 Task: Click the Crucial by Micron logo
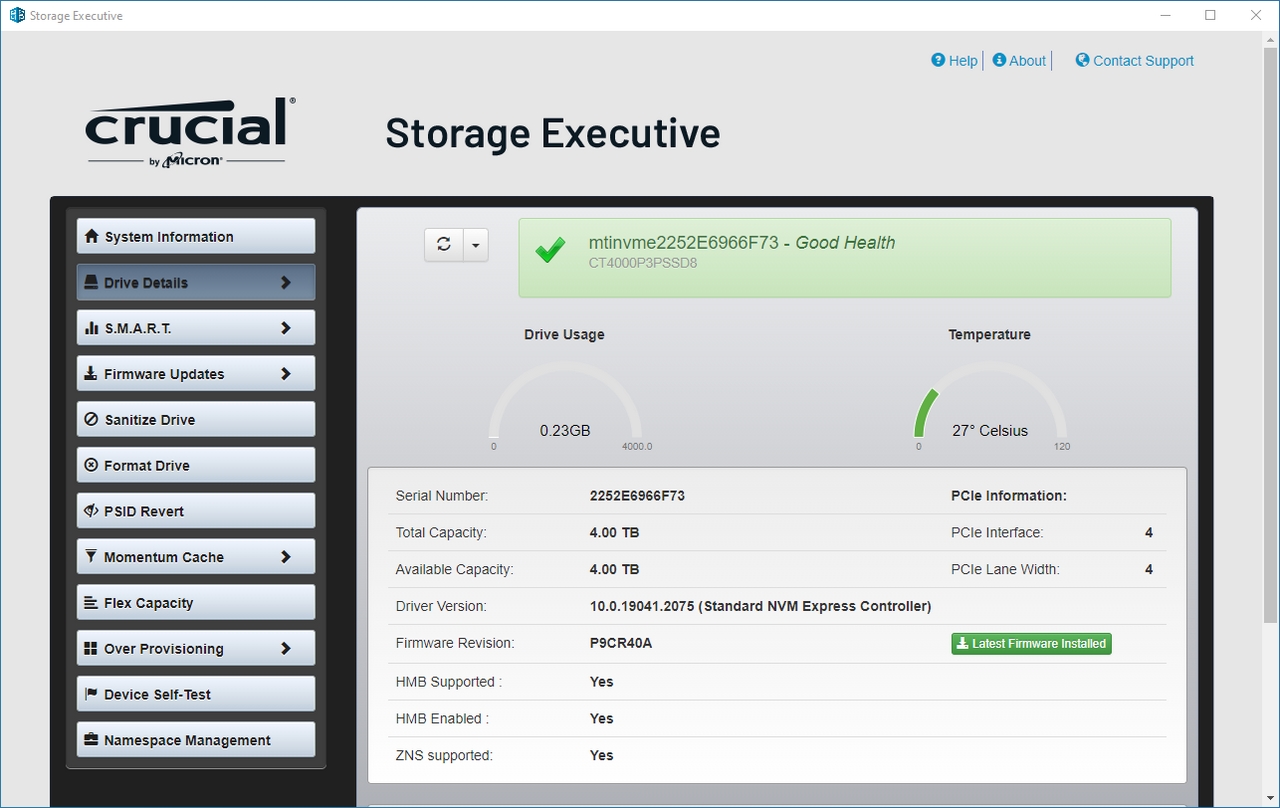click(190, 131)
